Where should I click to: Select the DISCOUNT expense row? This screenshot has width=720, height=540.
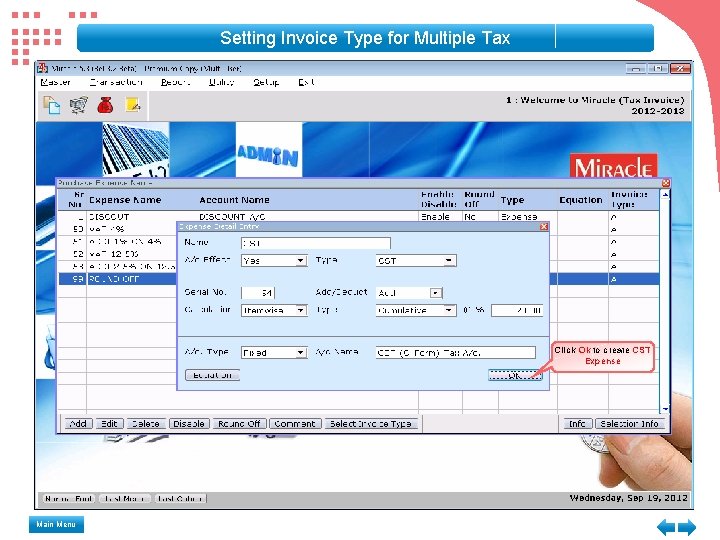tap(358, 217)
